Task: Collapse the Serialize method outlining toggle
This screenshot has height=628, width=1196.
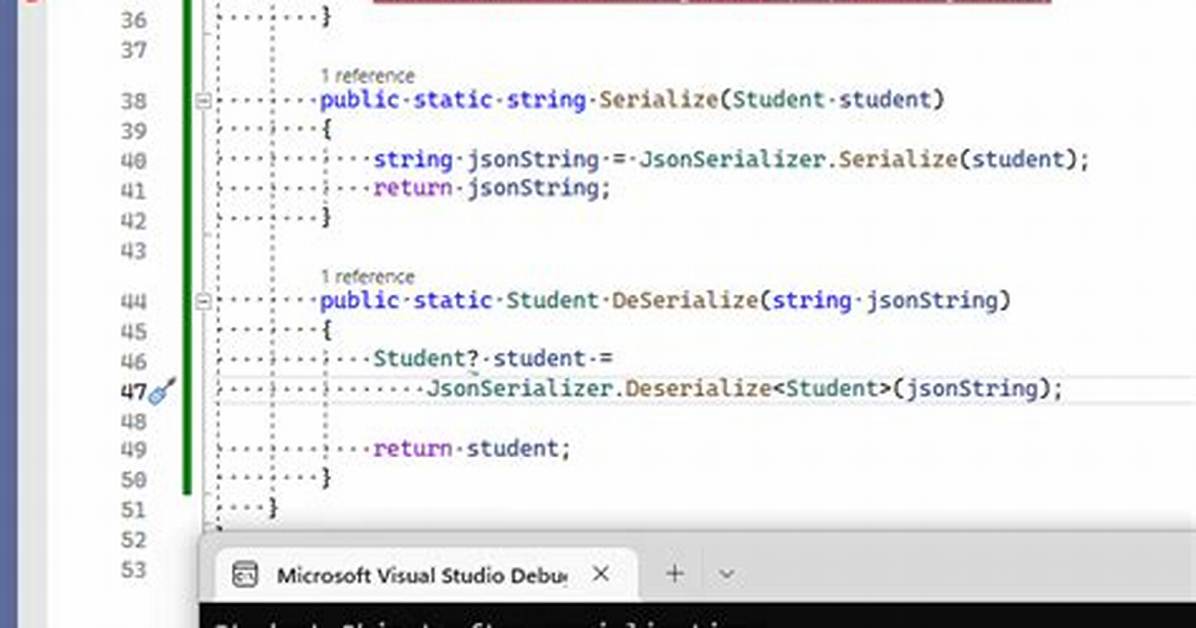Action: pyautogui.click(x=203, y=100)
